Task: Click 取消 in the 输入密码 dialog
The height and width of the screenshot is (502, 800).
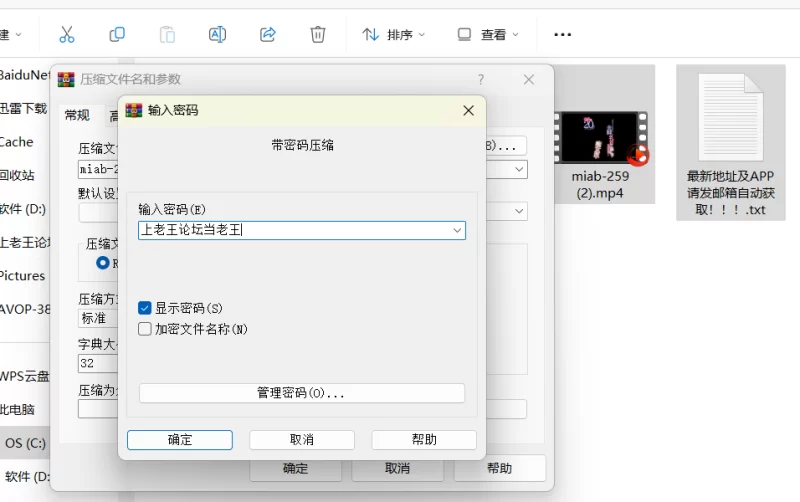Action: coord(302,440)
